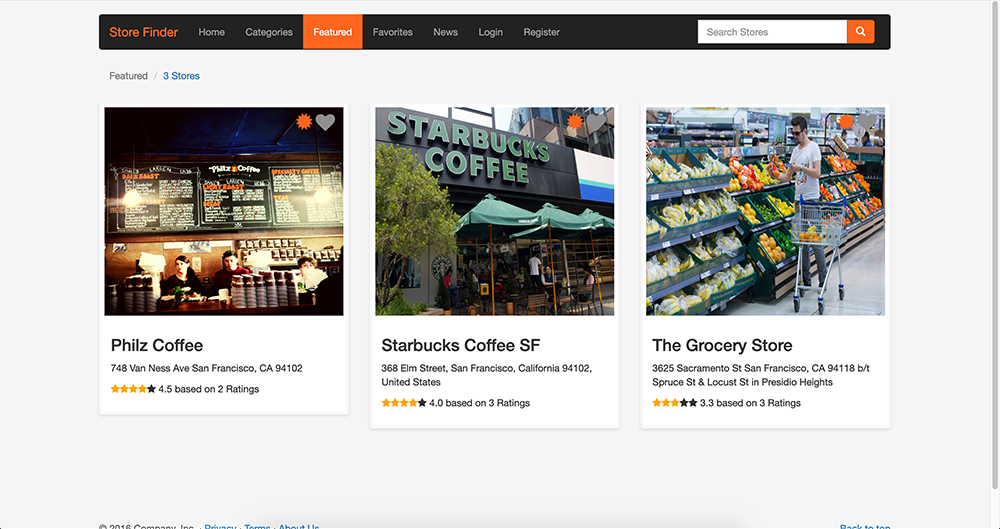Favorite The Grocery Store with the heart icon
Screen dimensions: 1000x529
pos(867,122)
